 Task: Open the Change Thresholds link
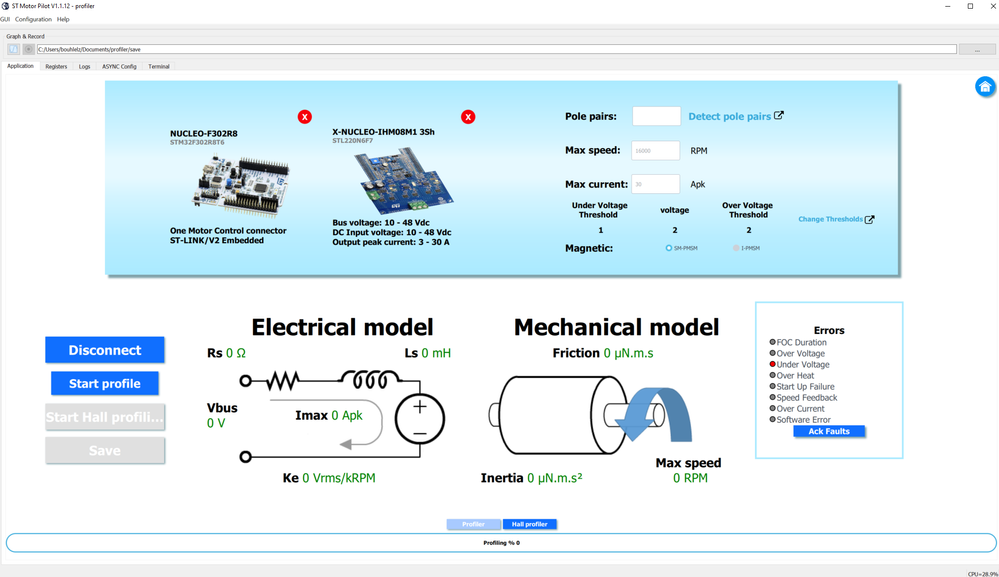tap(830, 219)
